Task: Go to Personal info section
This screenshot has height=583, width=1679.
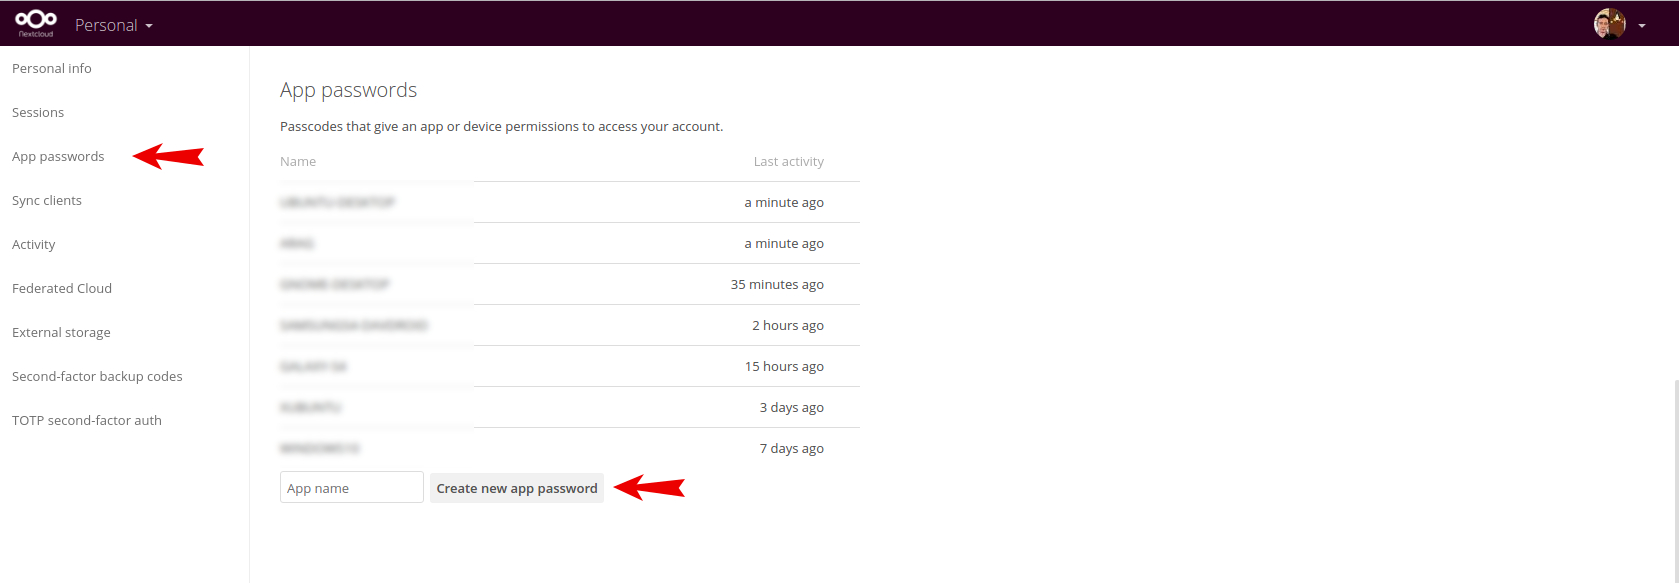Action: point(52,68)
